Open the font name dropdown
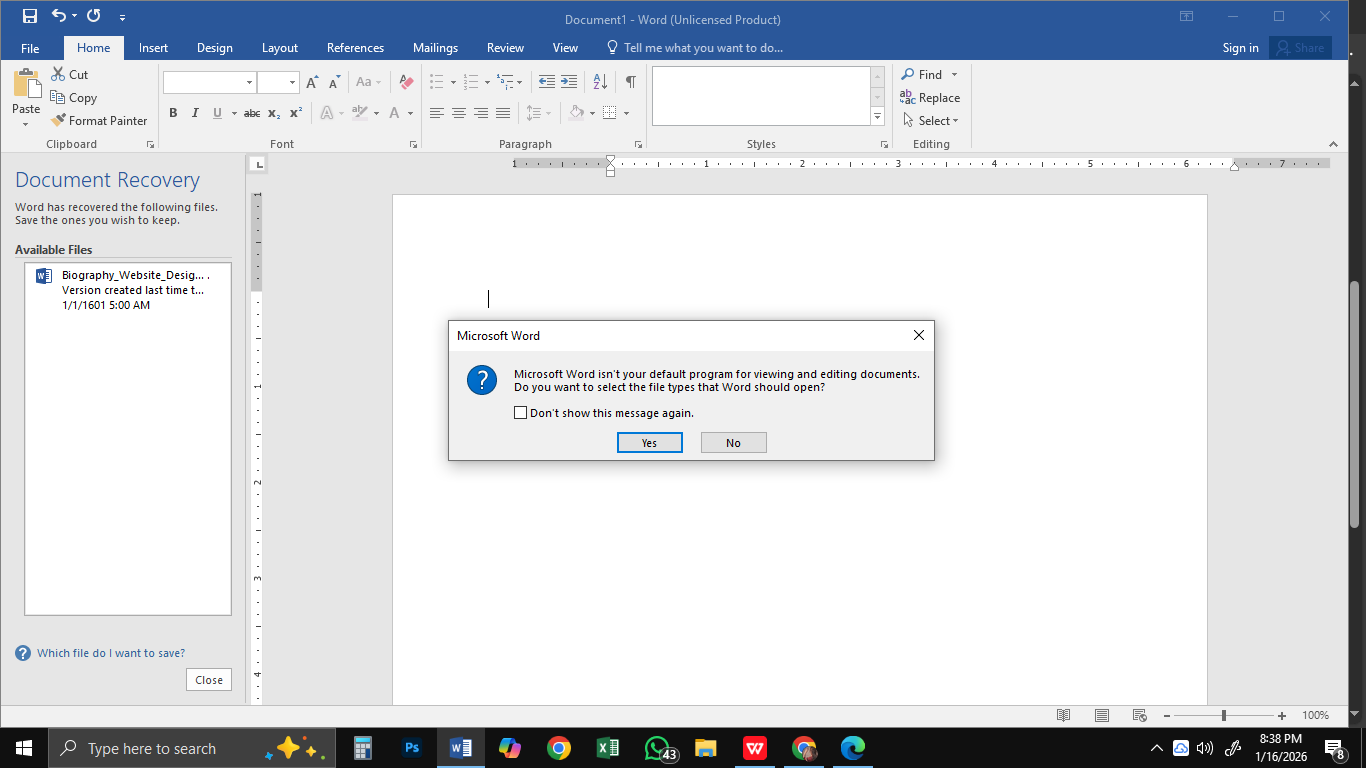 [x=249, y=82]
